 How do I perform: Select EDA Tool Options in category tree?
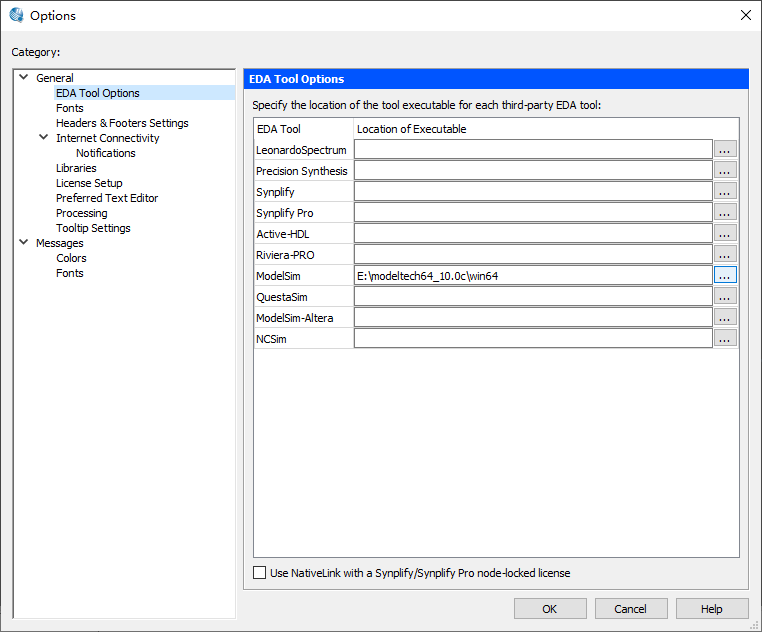pos(98,93)
